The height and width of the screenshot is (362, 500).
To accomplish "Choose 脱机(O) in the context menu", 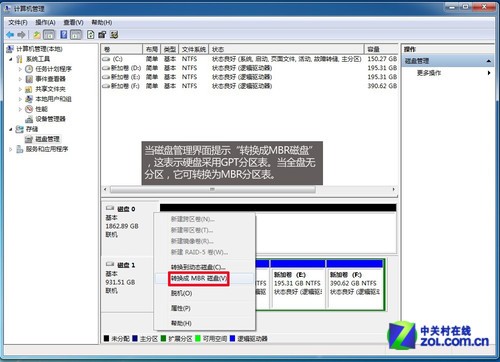I will [x=204, y=293].
